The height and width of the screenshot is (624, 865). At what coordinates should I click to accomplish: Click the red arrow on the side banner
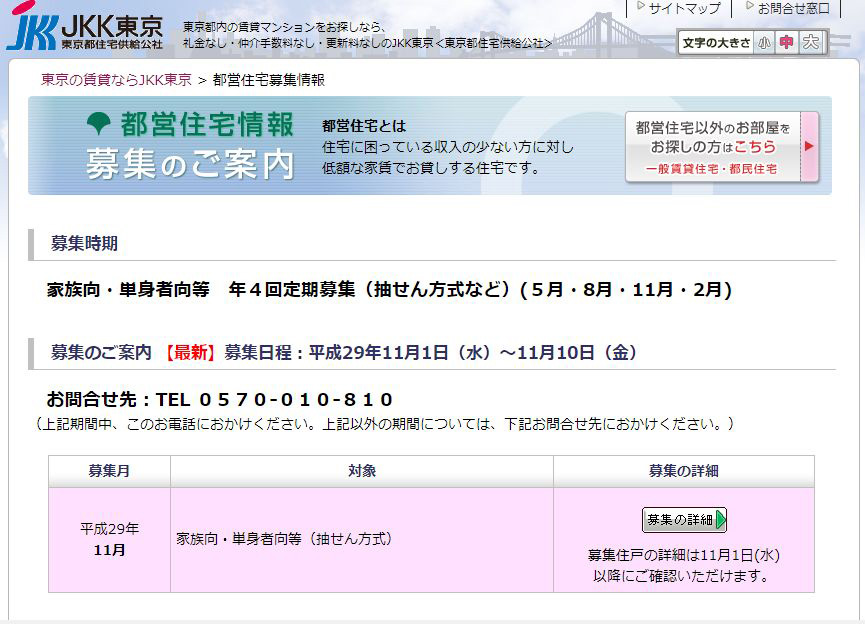coord(809,146)
